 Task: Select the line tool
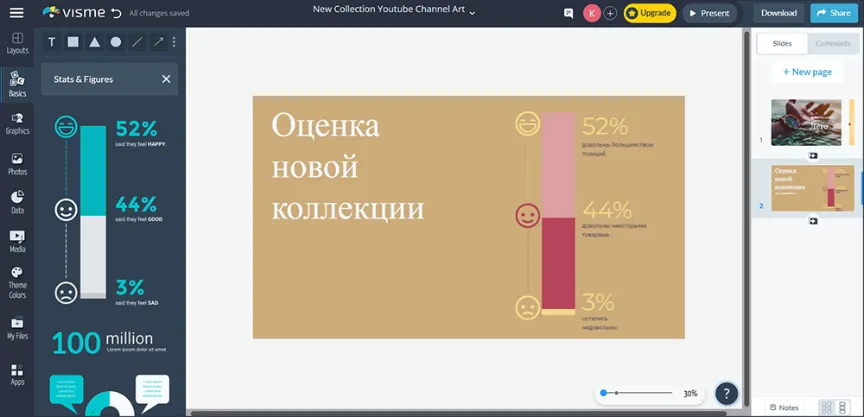pos(137,42)
